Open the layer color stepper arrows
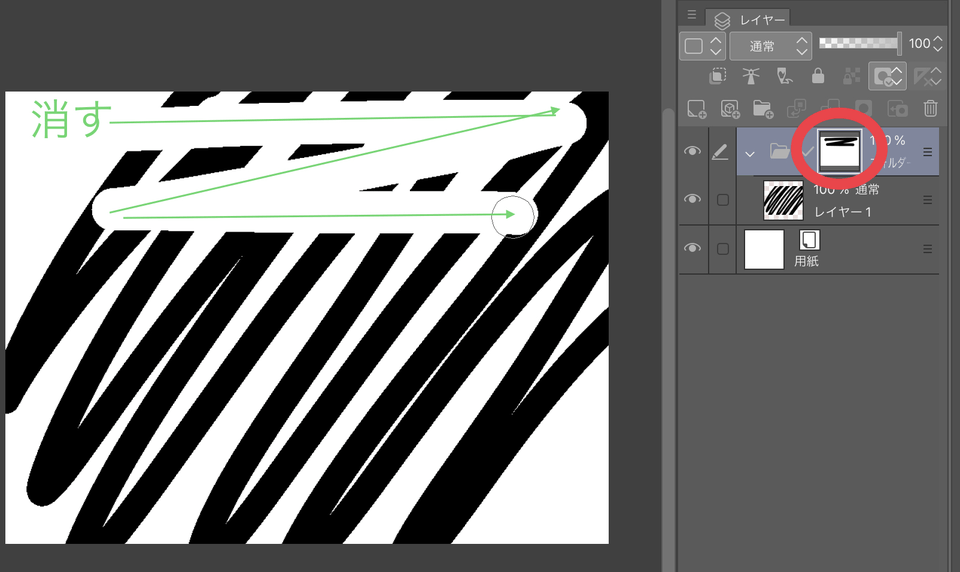 [x=715, y=46]
